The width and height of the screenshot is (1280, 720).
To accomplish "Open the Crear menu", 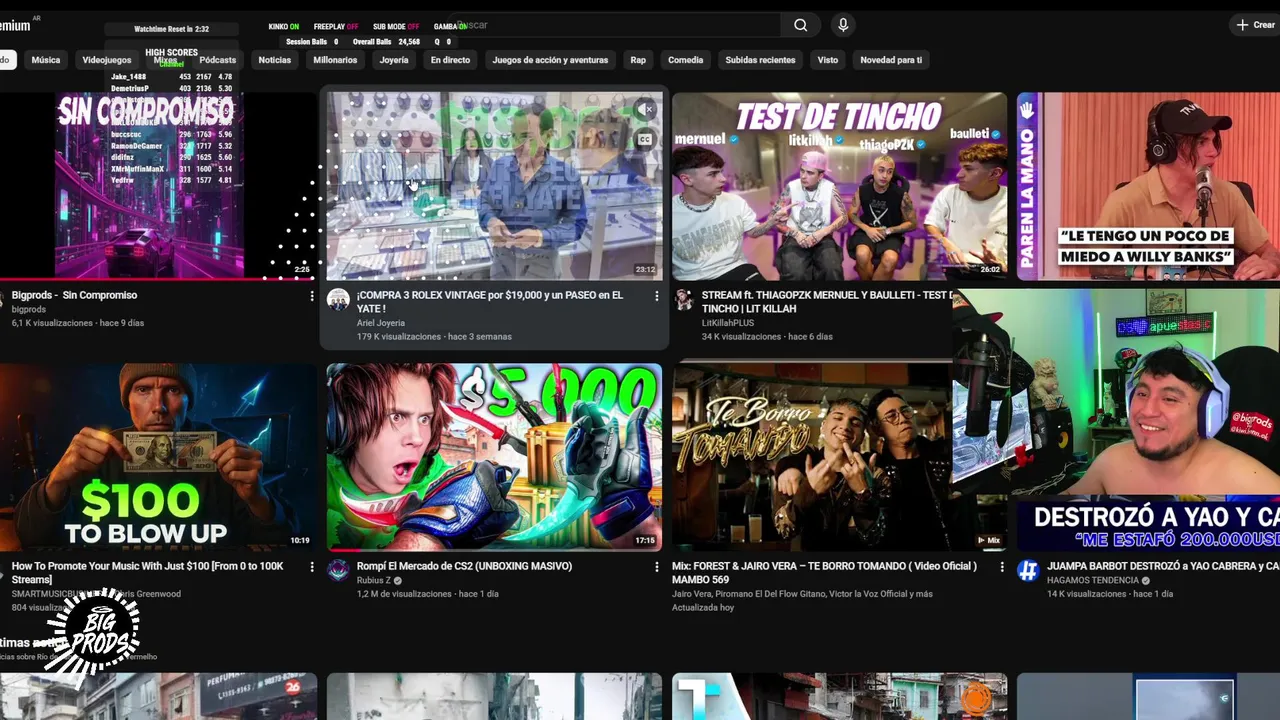I will coord(1255,25).
